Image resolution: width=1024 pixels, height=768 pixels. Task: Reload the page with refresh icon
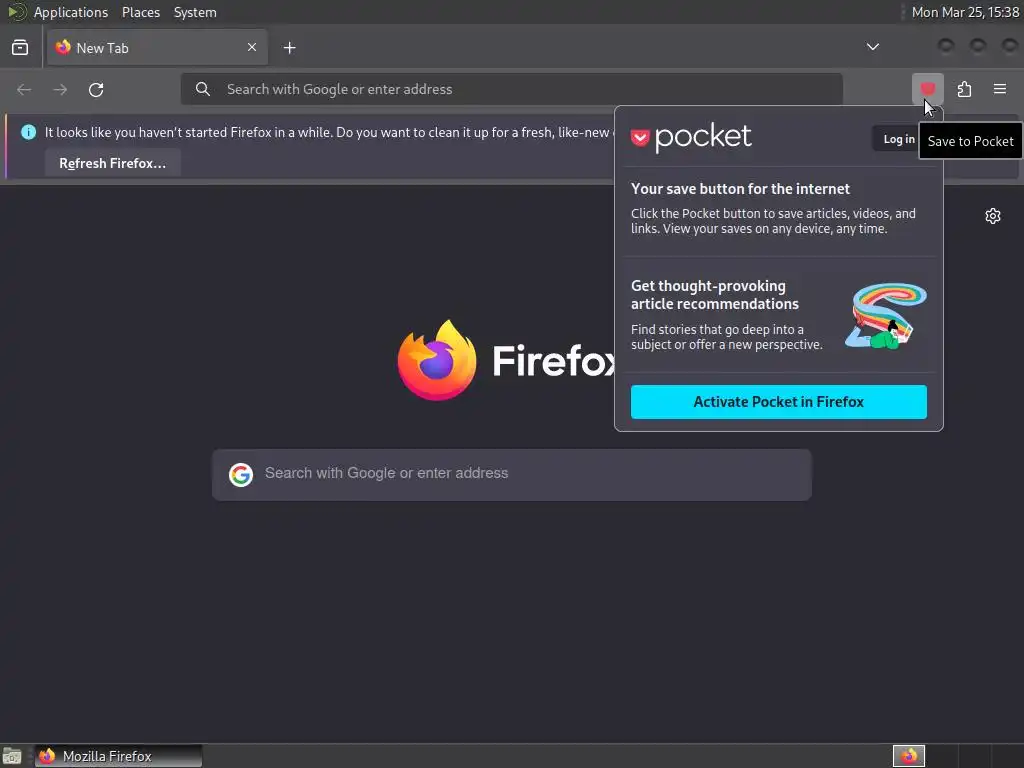click(96, 89)
